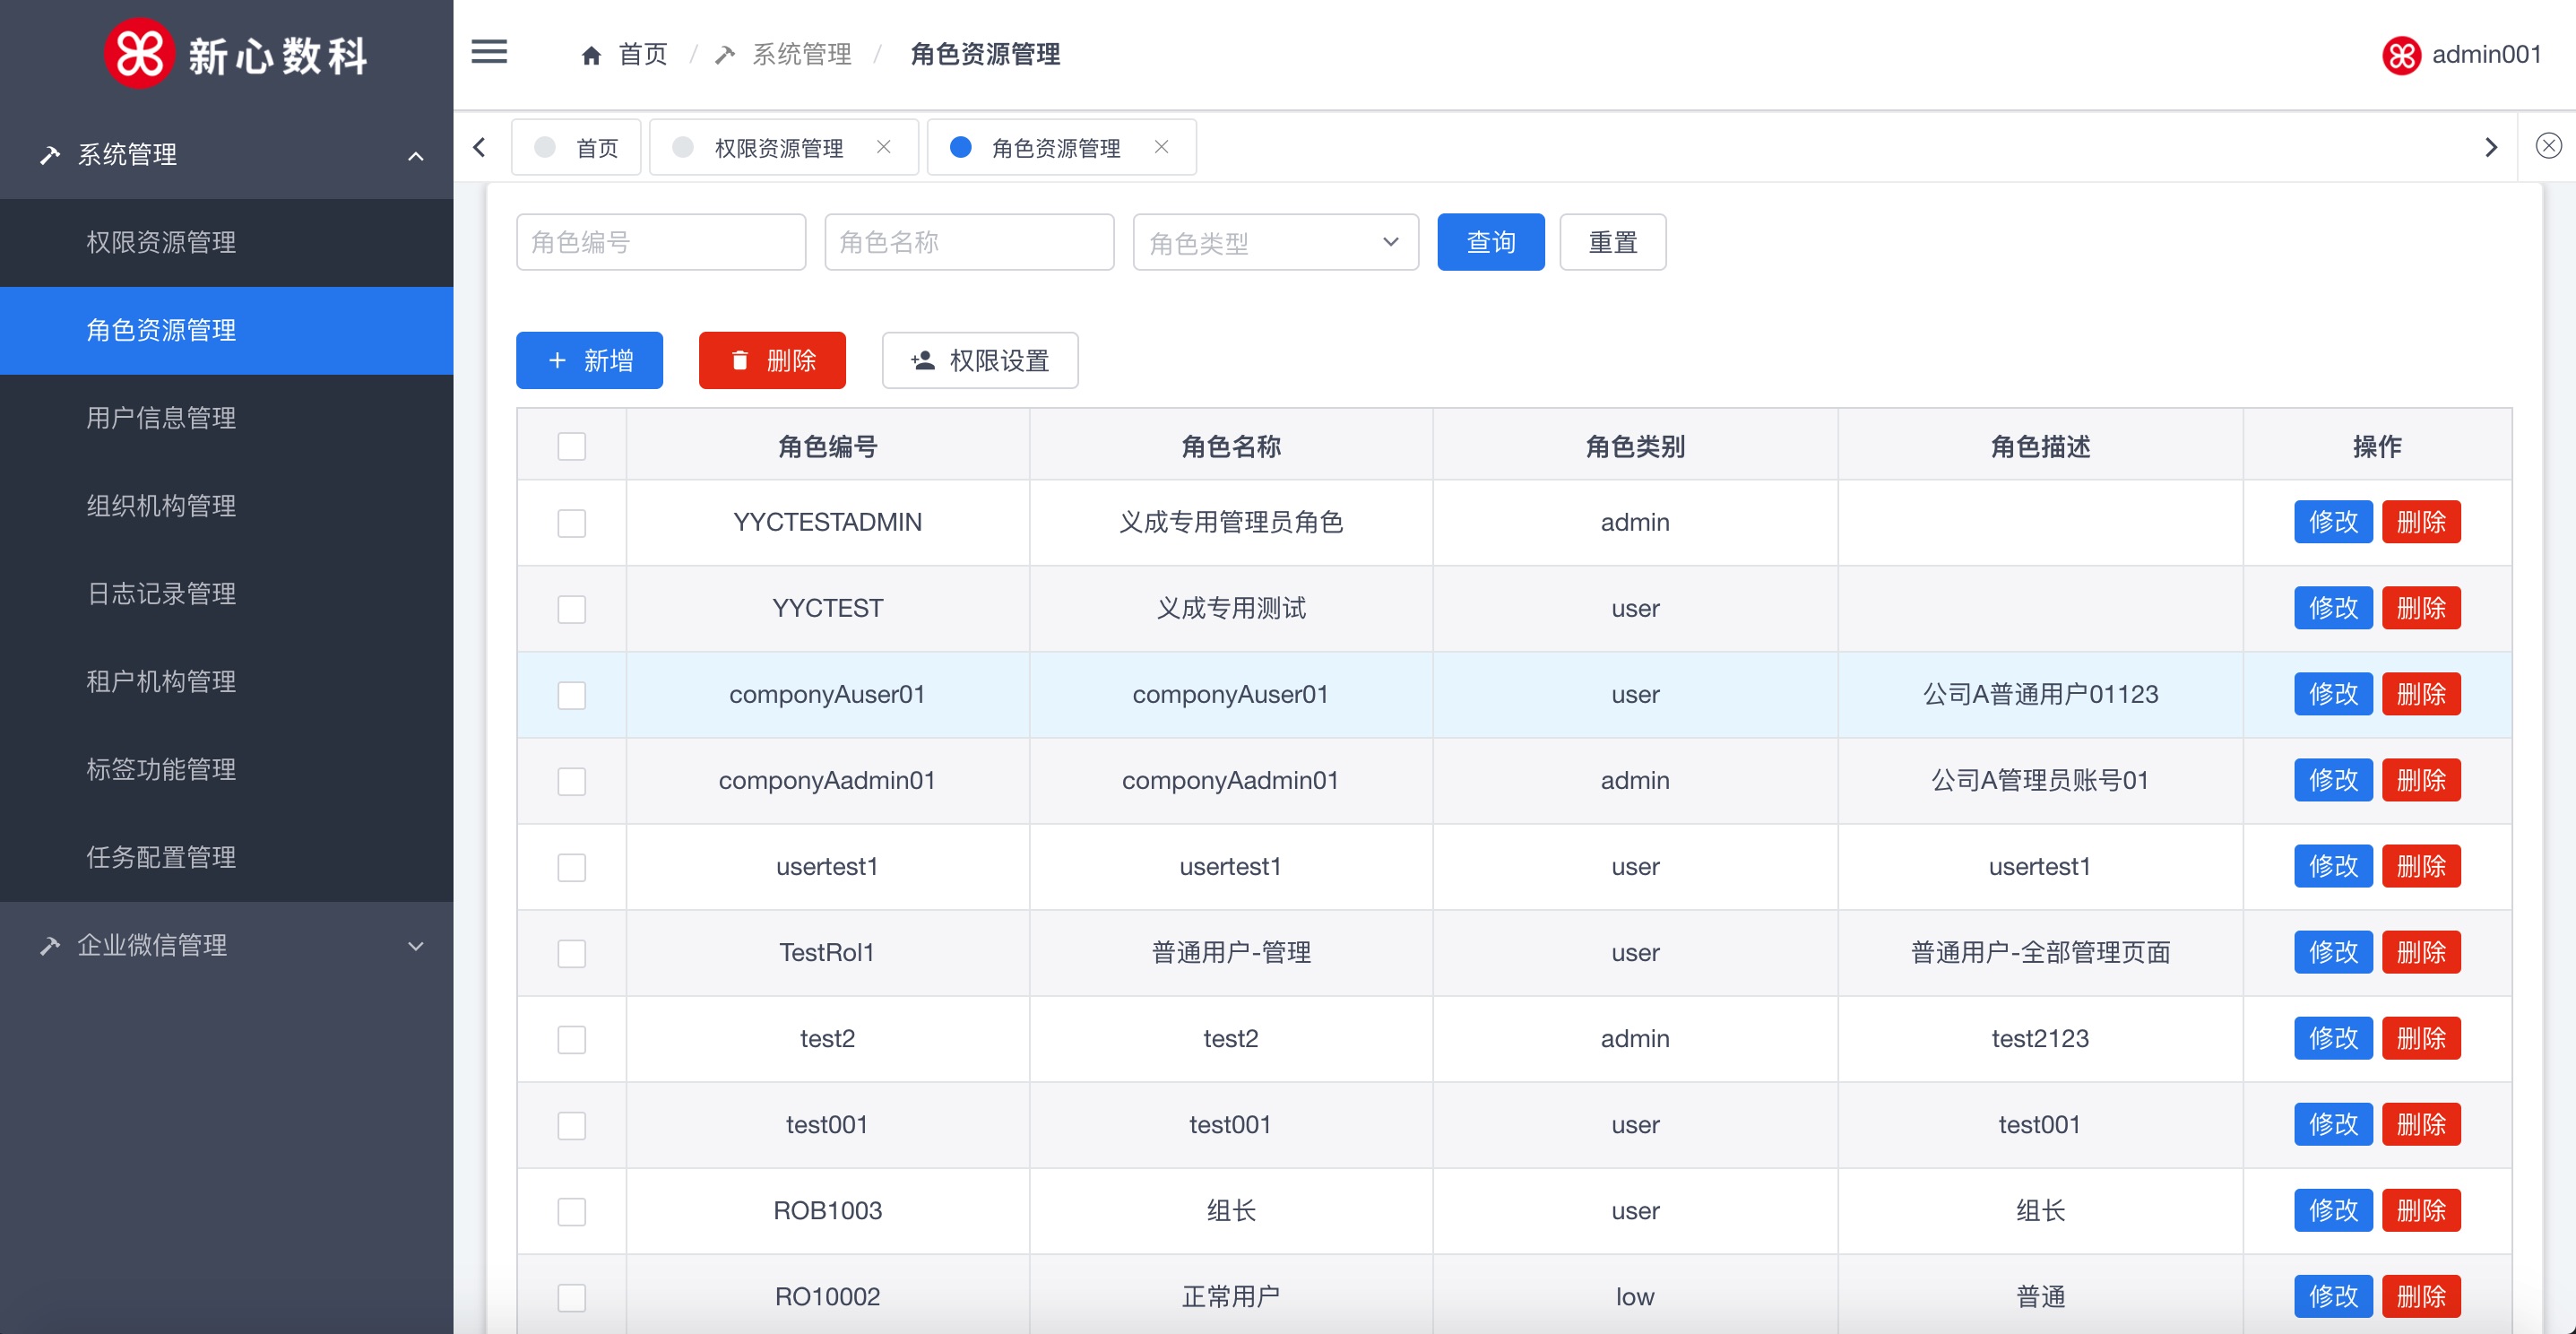2576x1334 pixels.
Task: Click the home icon in breadcrumb
Action: pyautogui.click(x=591, y=55)
